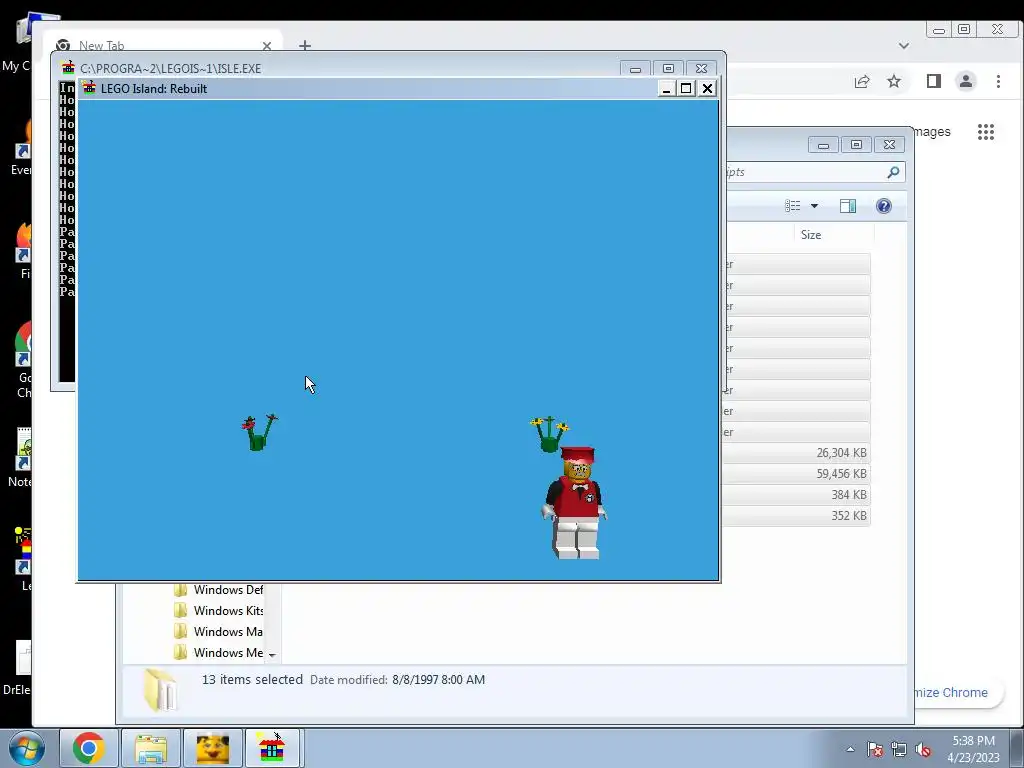Viewport: 1024px width, 768px height.
Task: Click the Windows Start orb
Action: (27, 748)
